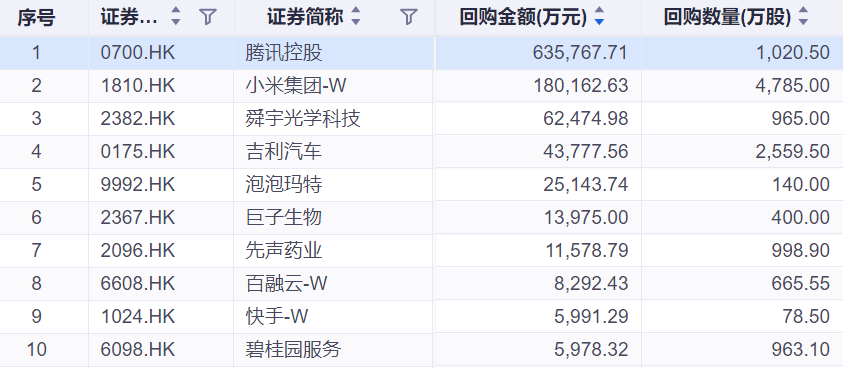Image resolution: width=843 pixels, height=368 pixels.
Task: Click quantity 963.10
Action: click(x=801, y=349)
